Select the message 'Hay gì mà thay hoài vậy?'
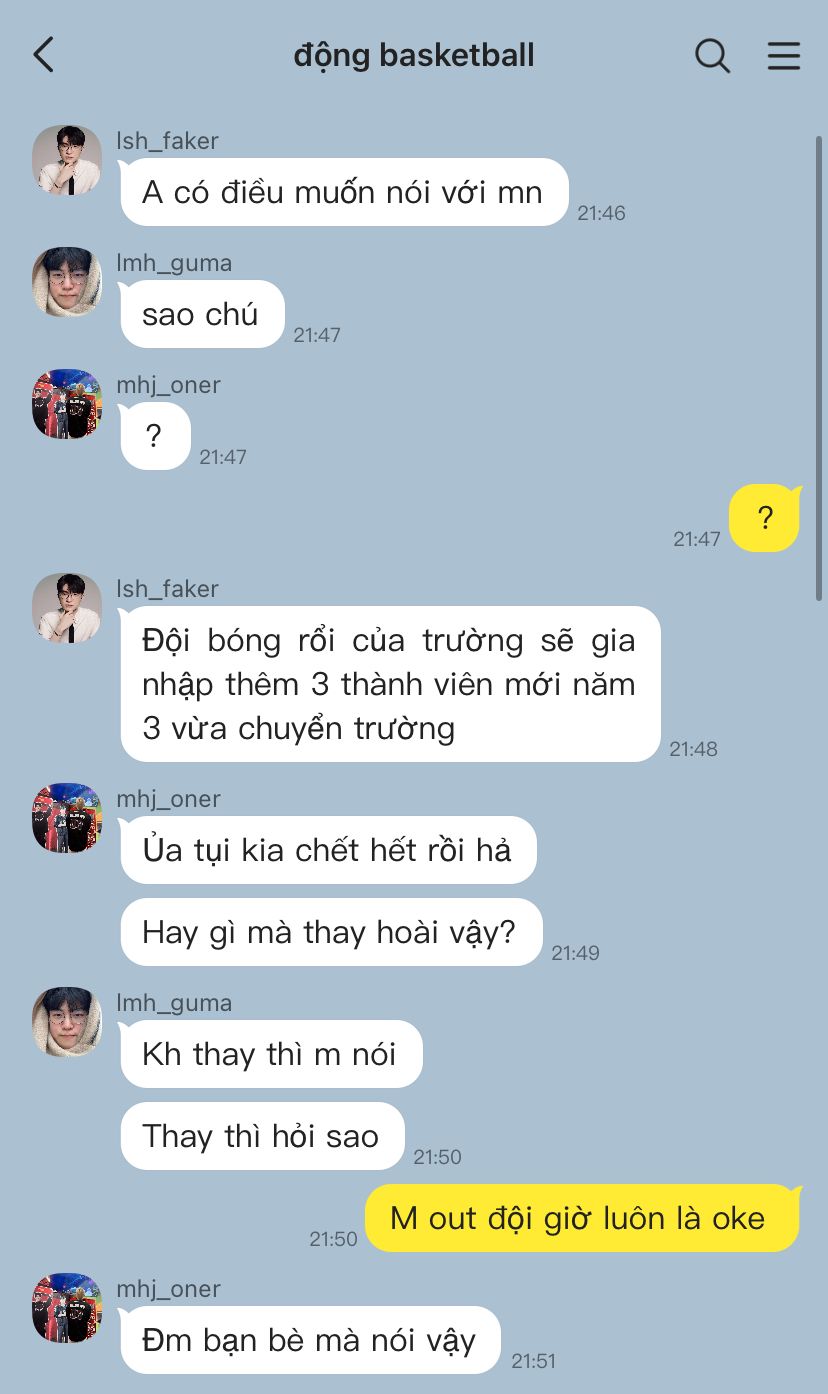 331,932
